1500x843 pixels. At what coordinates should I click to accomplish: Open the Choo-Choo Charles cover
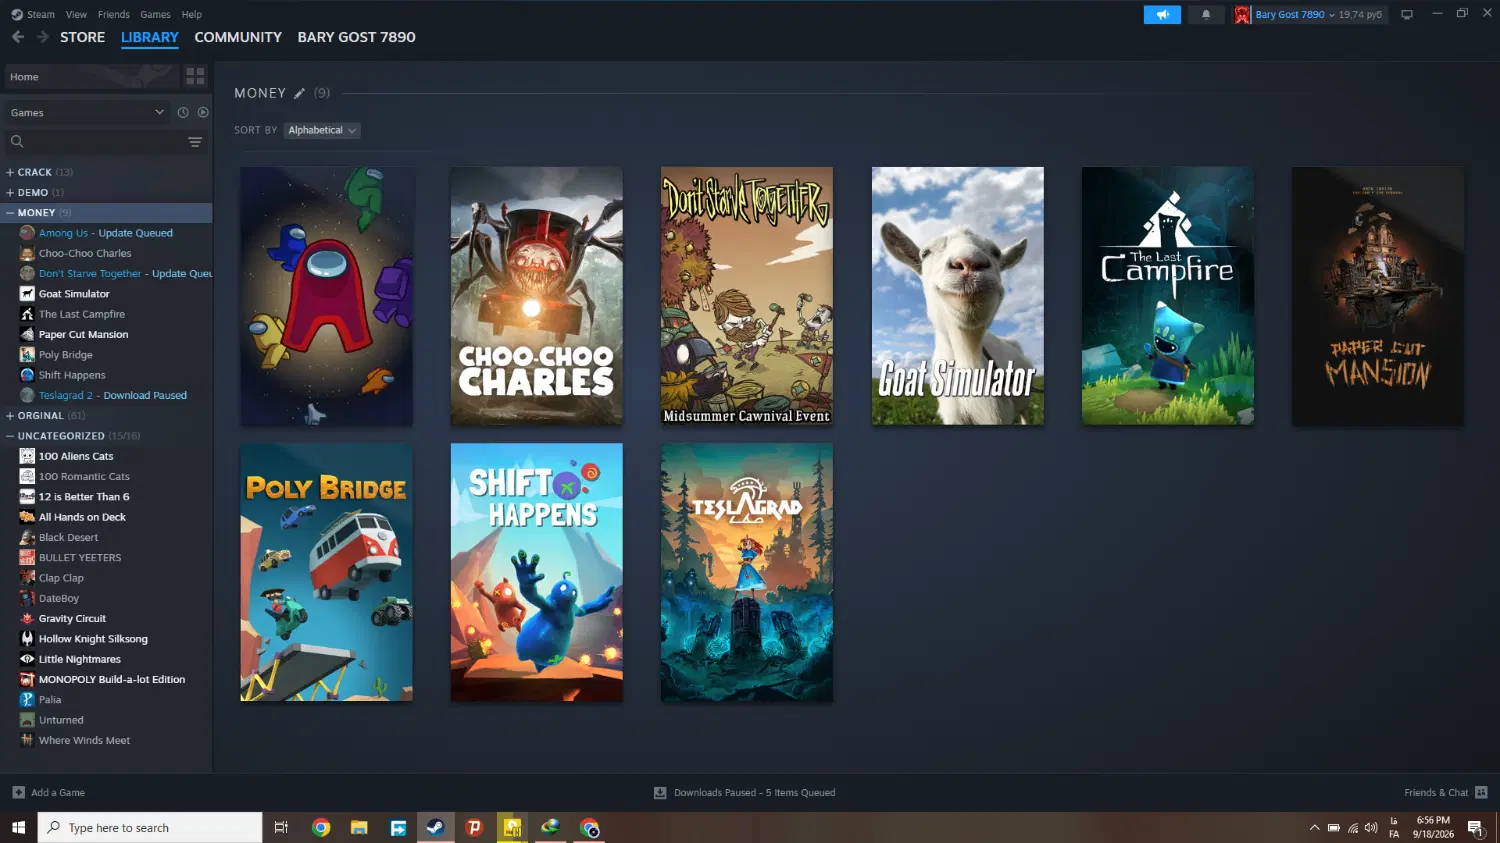[x=537, y=296]
